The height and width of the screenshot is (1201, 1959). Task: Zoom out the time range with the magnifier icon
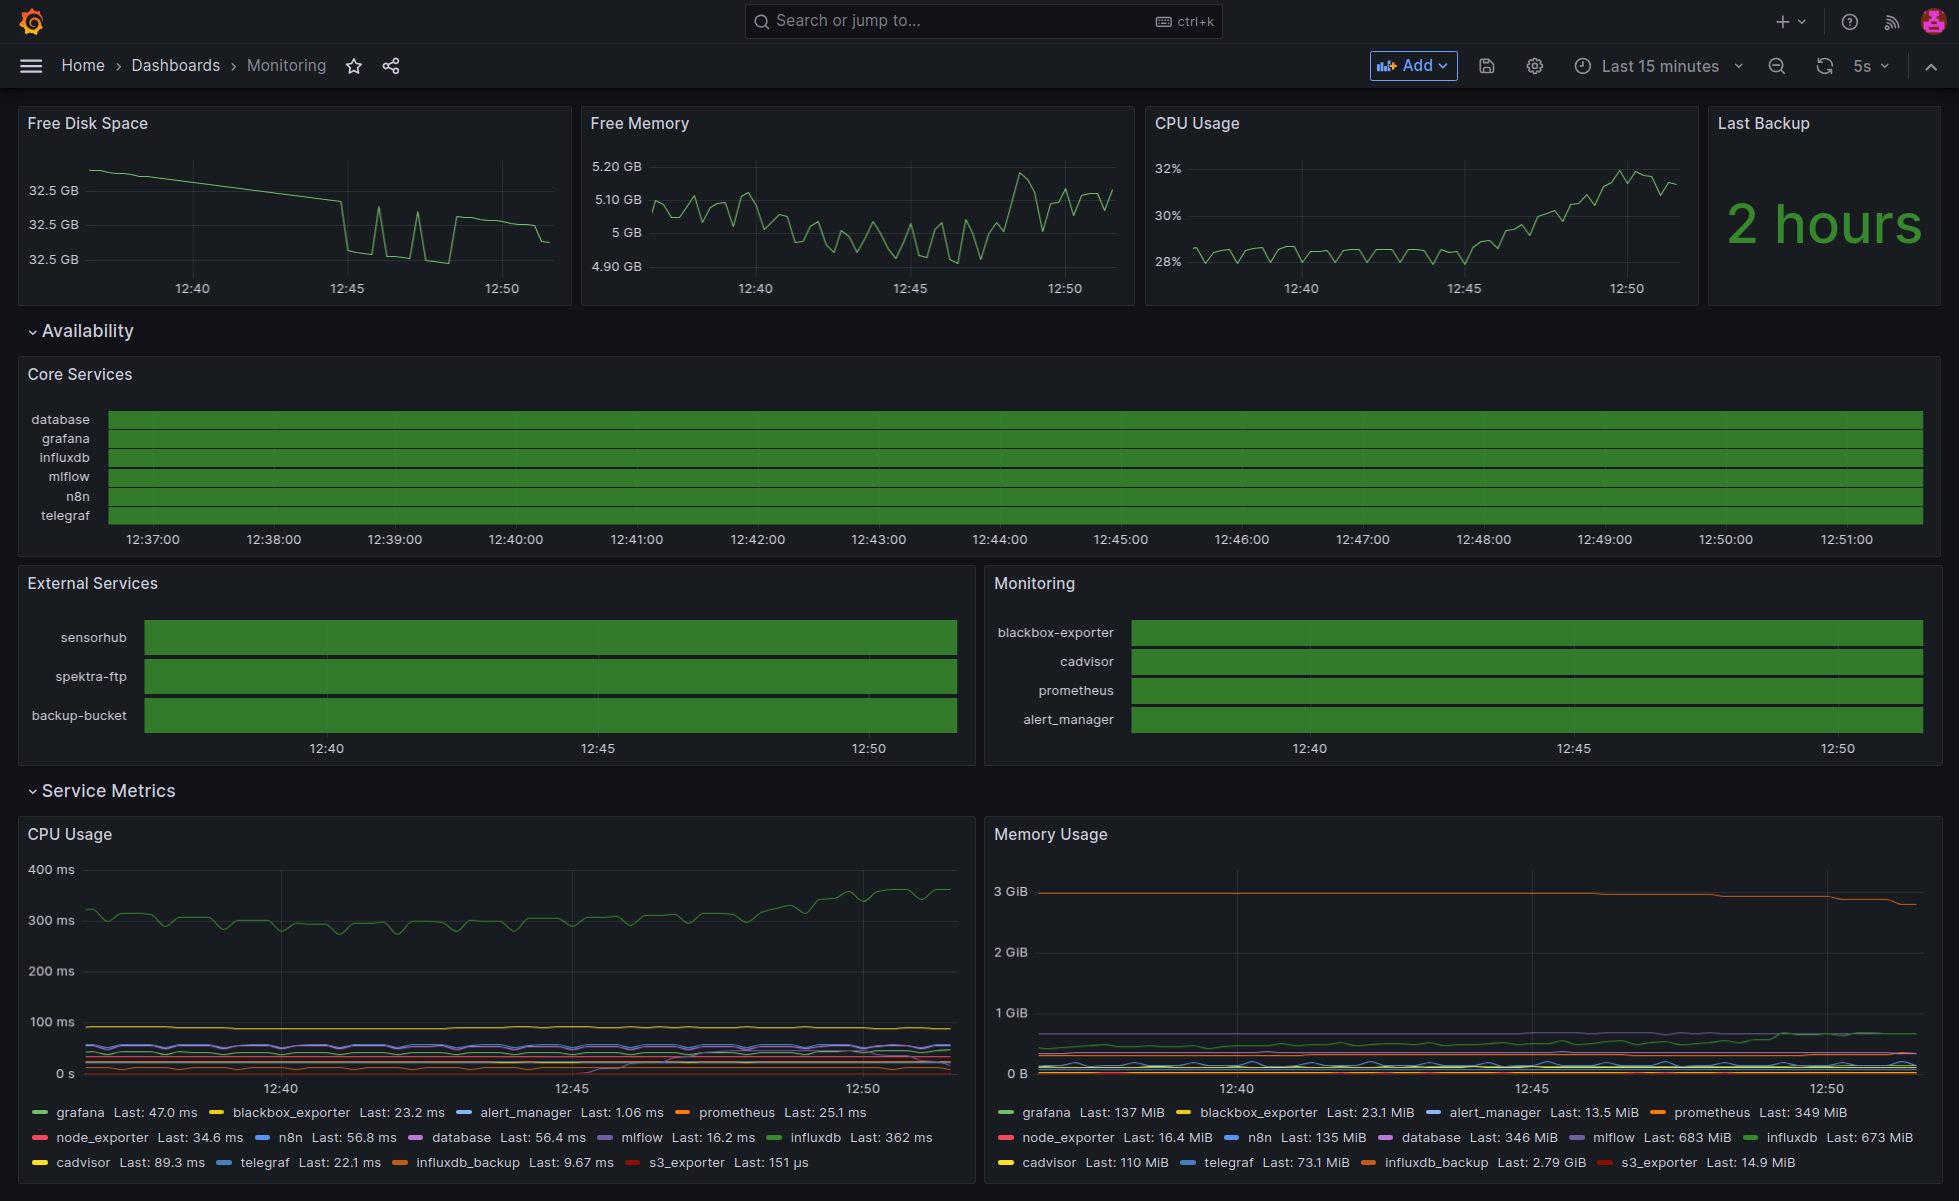click(1777, 66)
